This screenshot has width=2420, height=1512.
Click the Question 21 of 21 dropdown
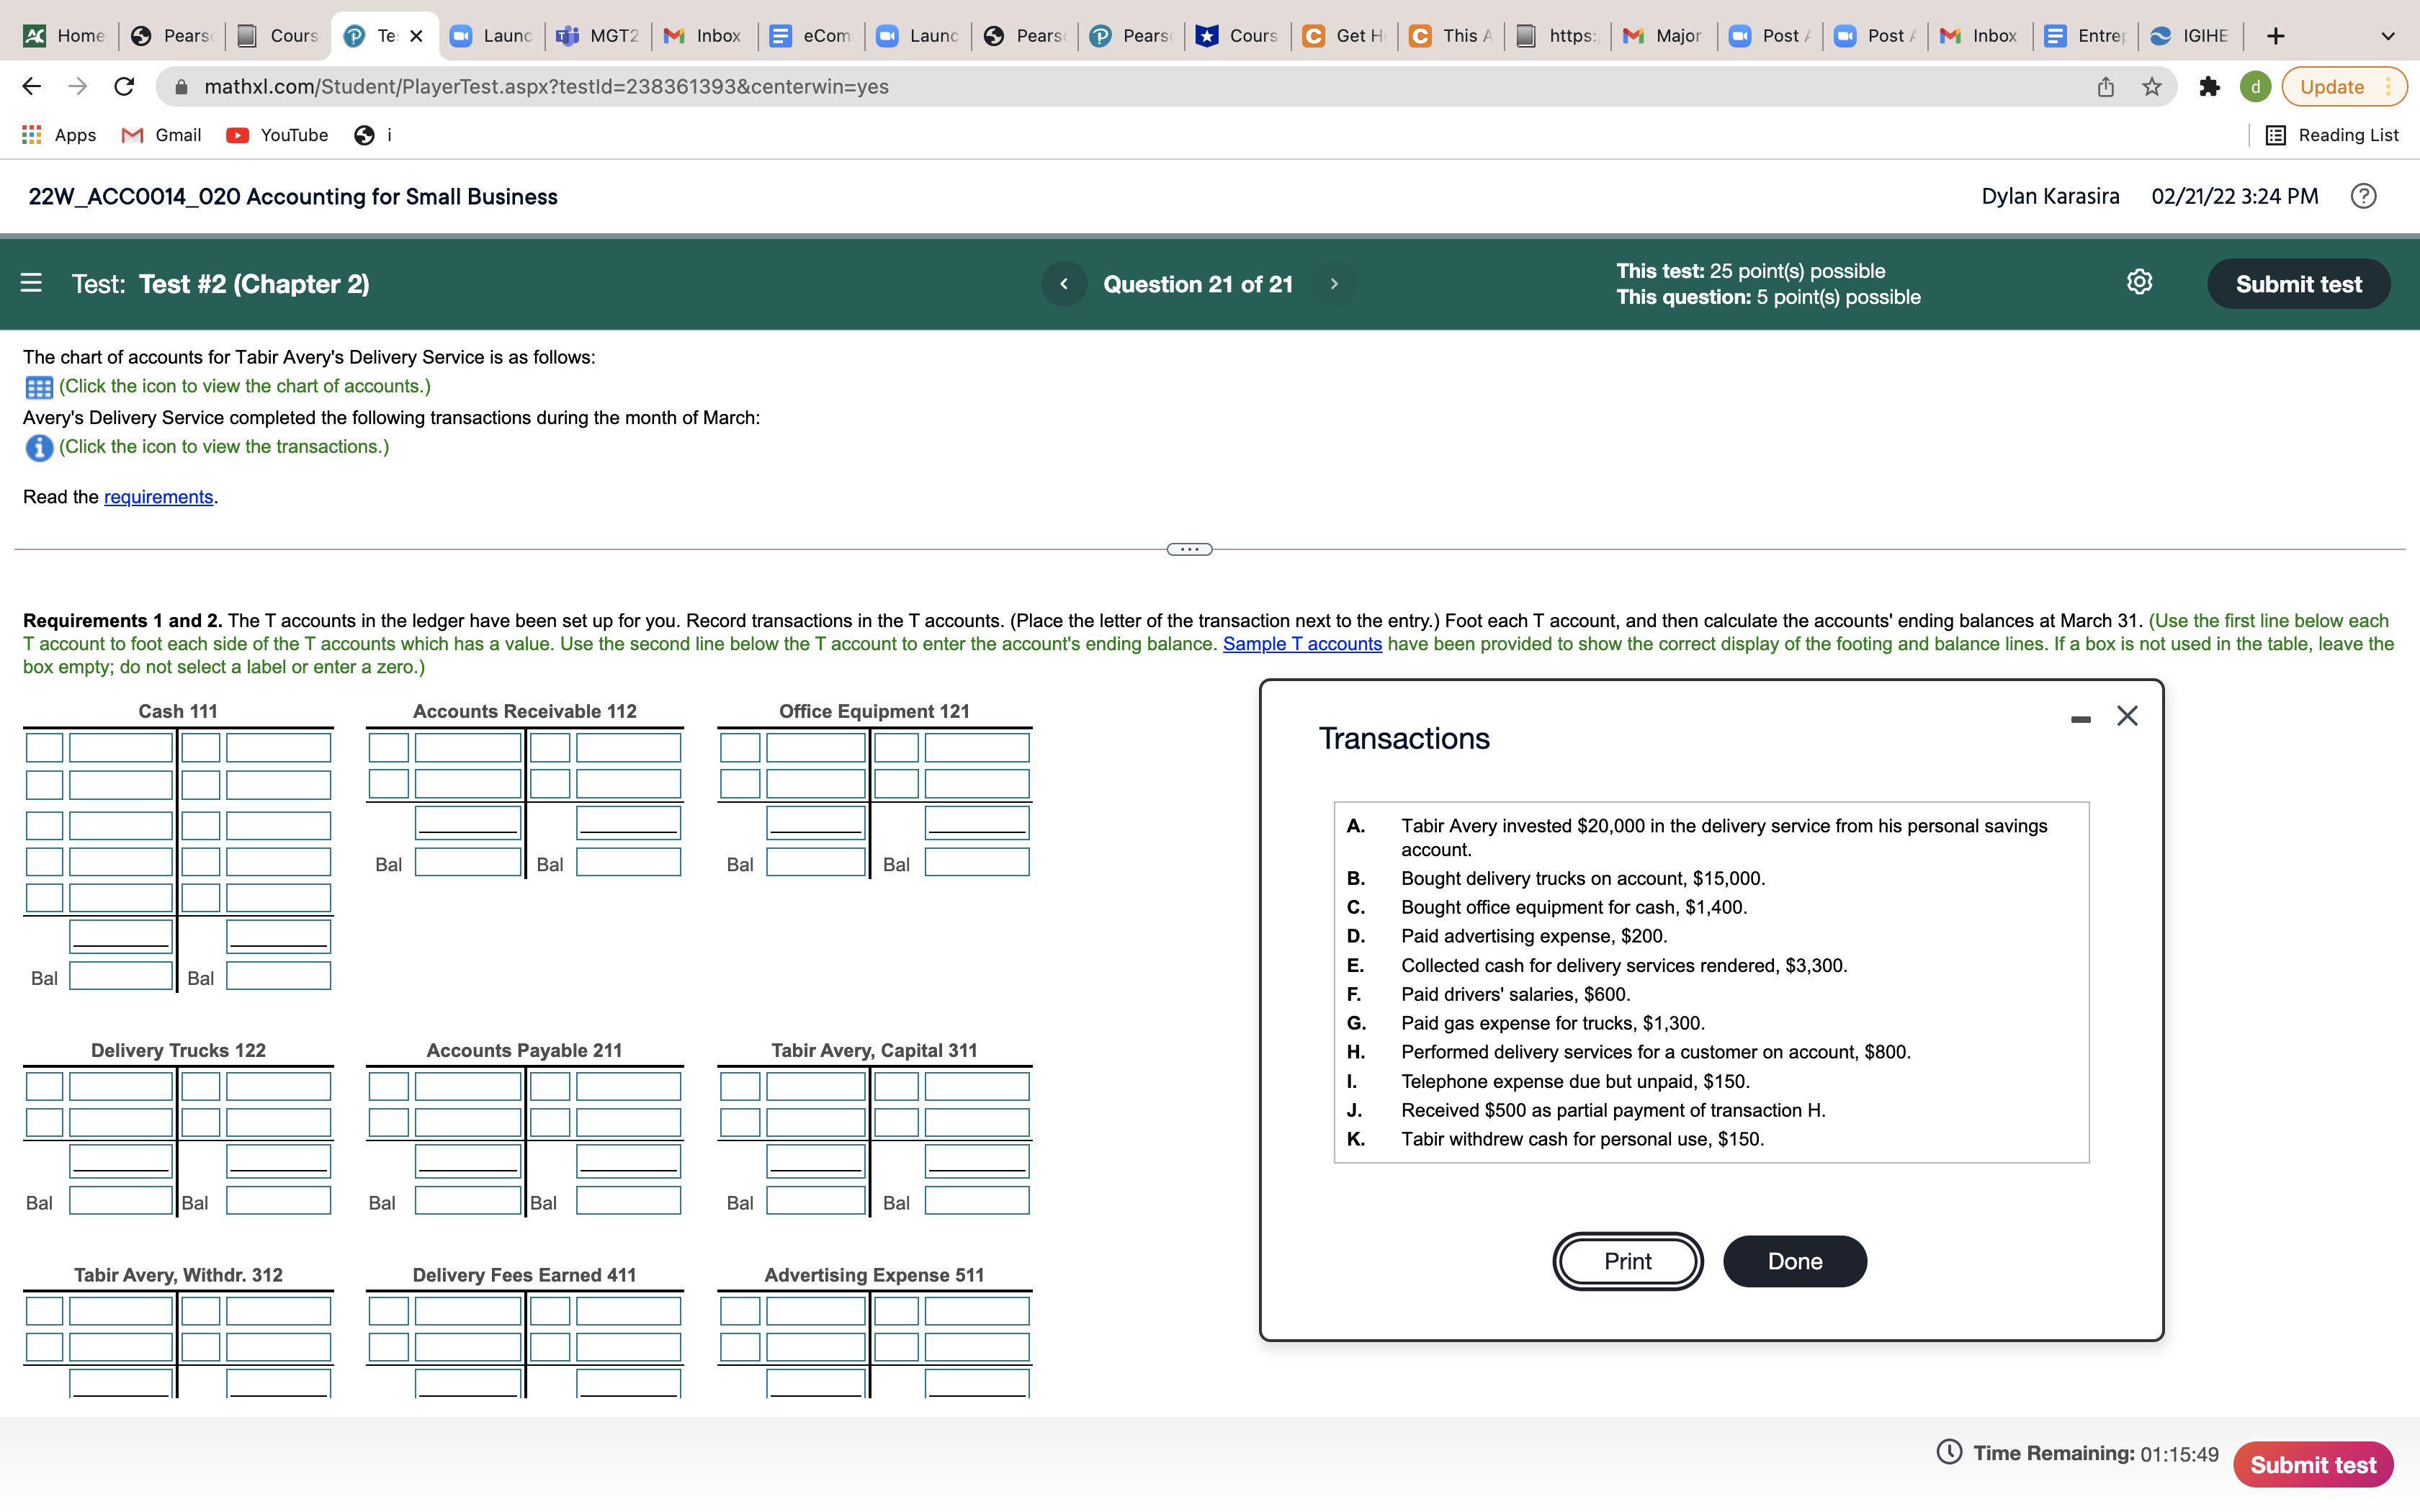pyautogui.click(x=1198, y=282)
